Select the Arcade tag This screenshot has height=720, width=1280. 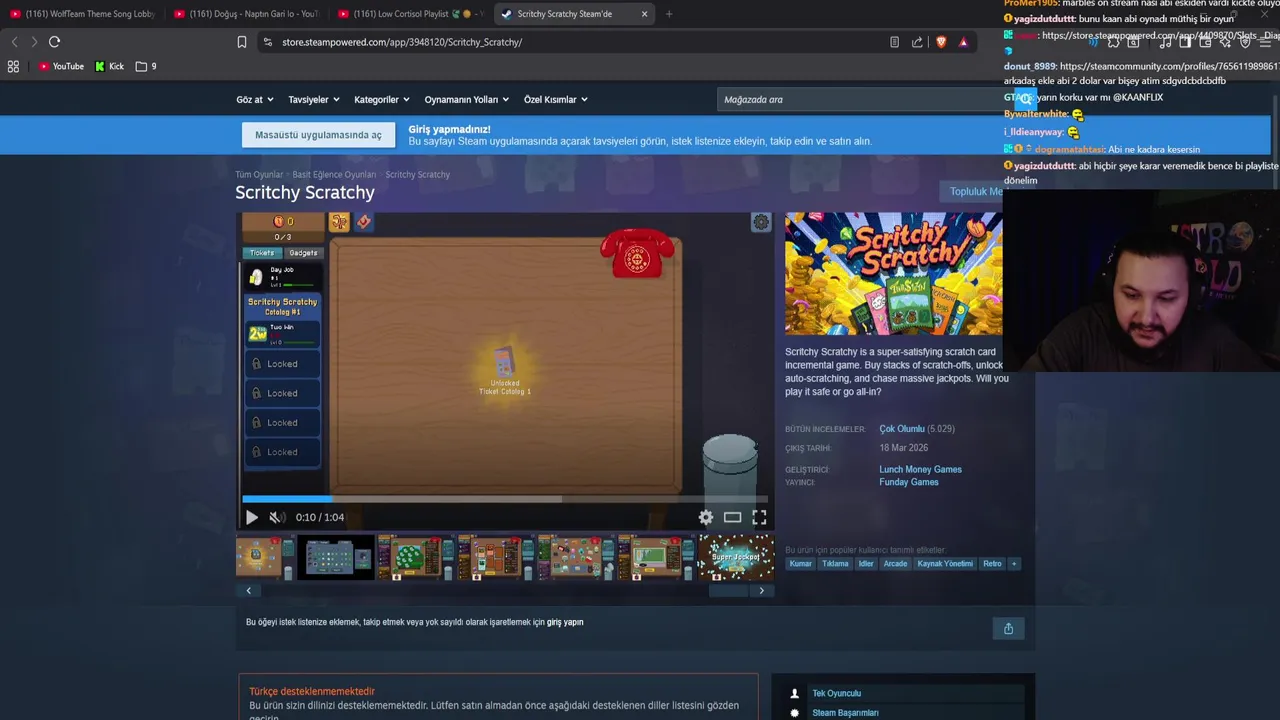tap(895, 564)
